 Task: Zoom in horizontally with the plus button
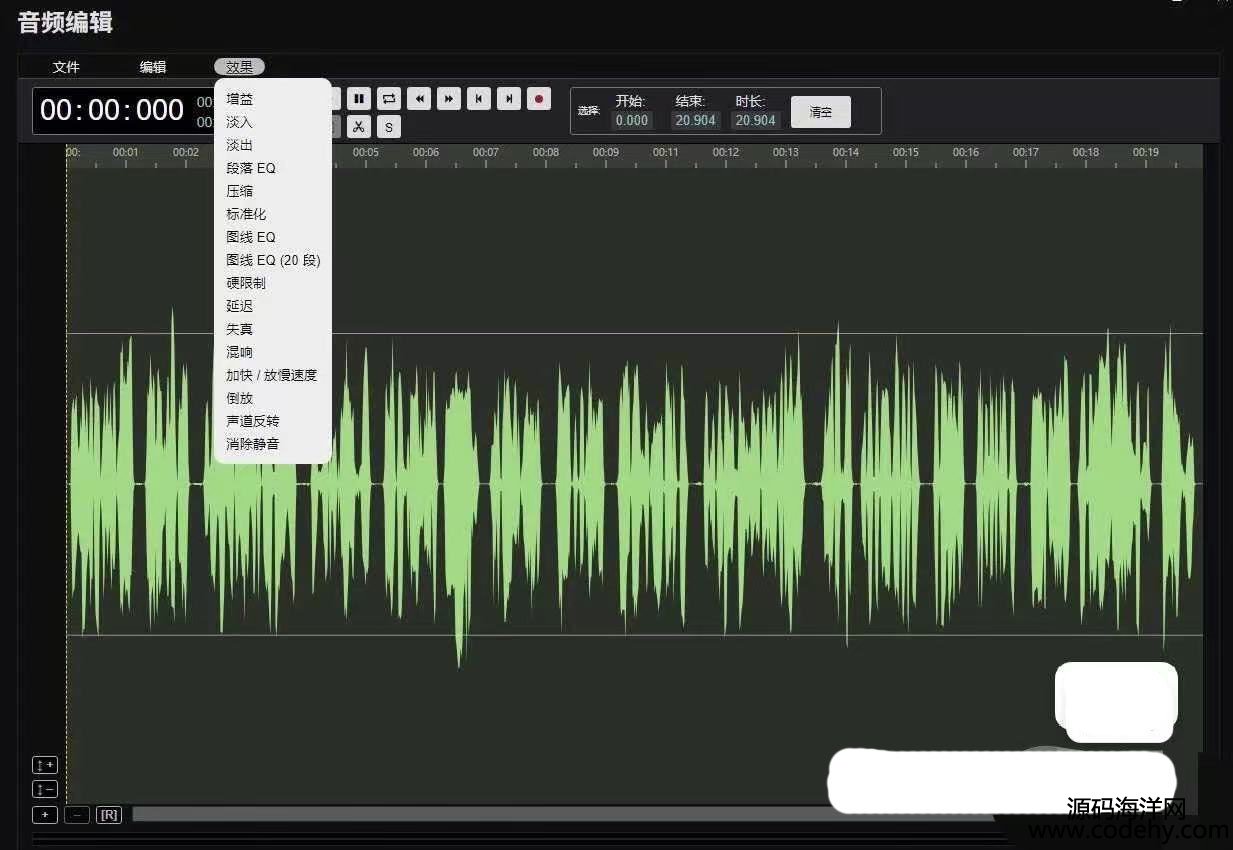45,814
